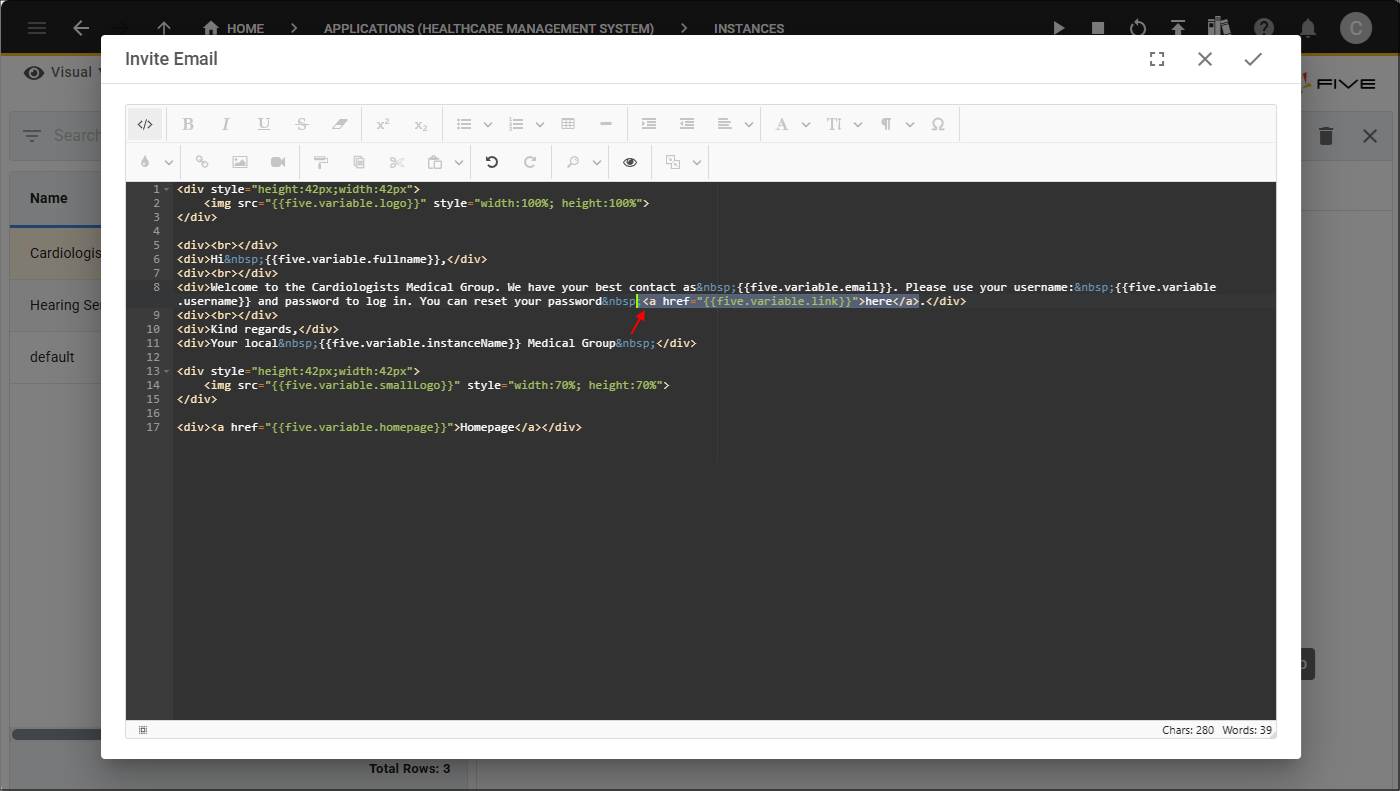This screenshot has height=791, width=1400.
Task: Expand the text alignment dropdown
Action: 750,125
